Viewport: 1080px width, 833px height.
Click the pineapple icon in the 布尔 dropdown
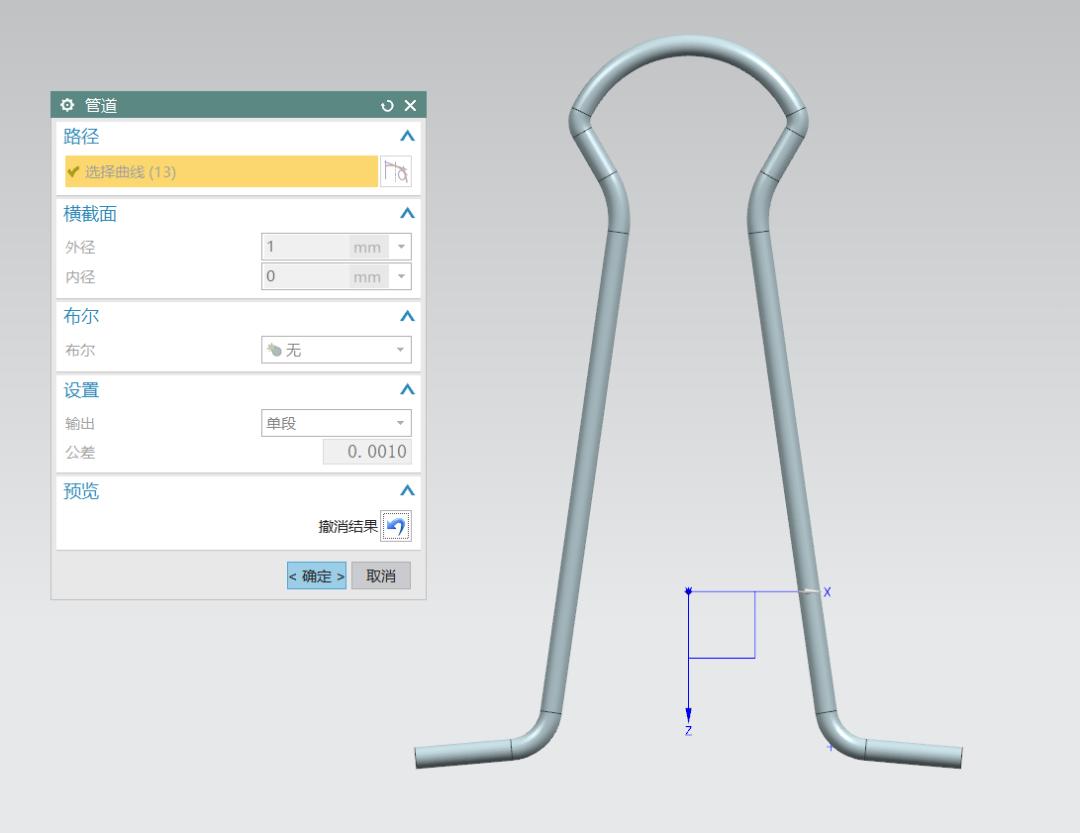[x=274, y=350]
